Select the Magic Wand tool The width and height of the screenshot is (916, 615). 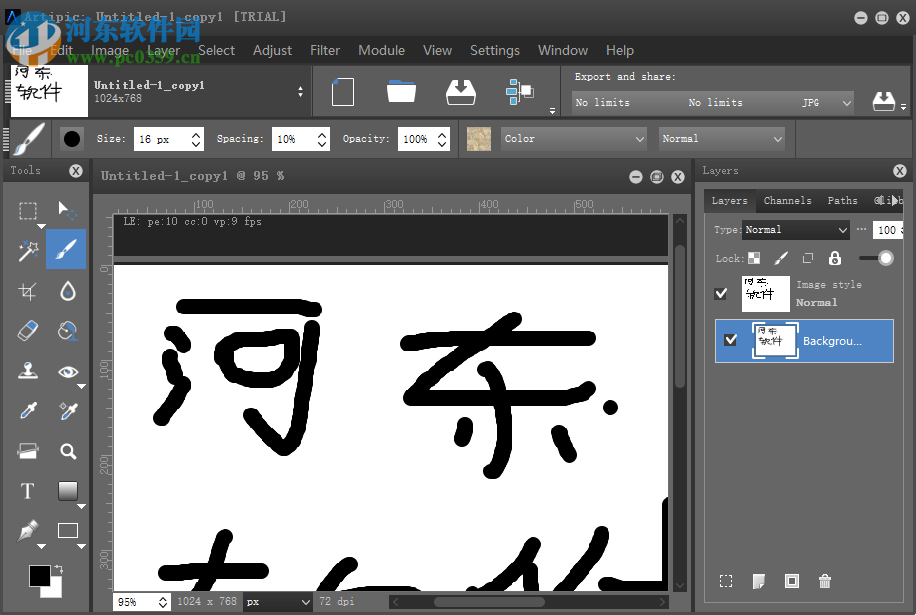(28, 250)
